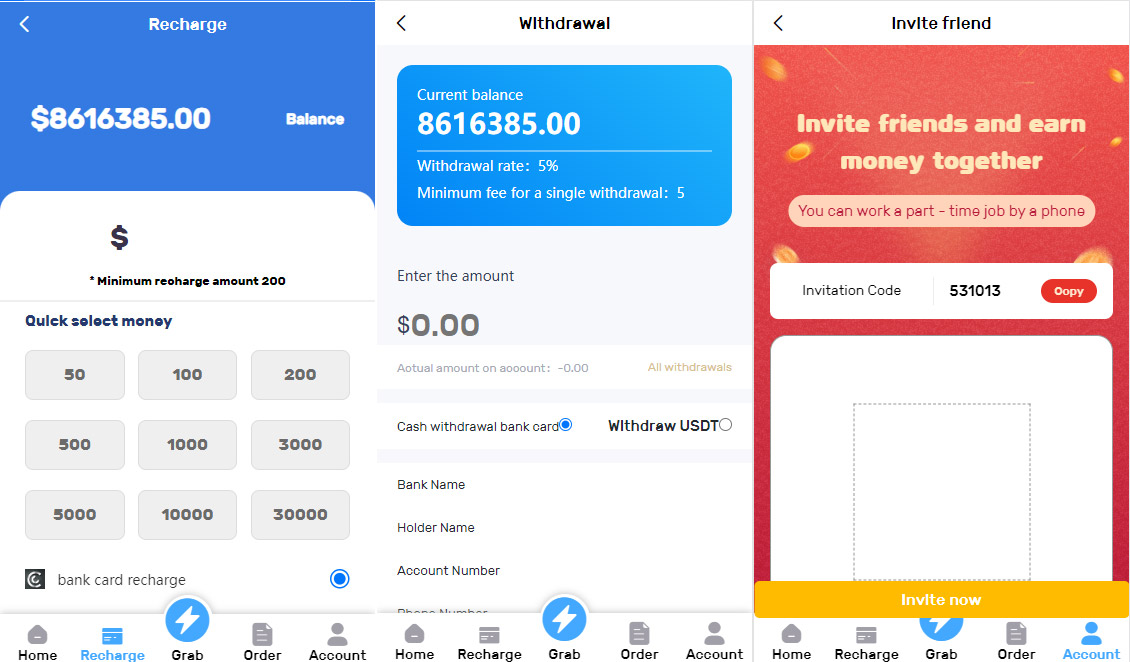Open Account tab on Invite friend panel

pyautogui.click(x=1091, y=641)
